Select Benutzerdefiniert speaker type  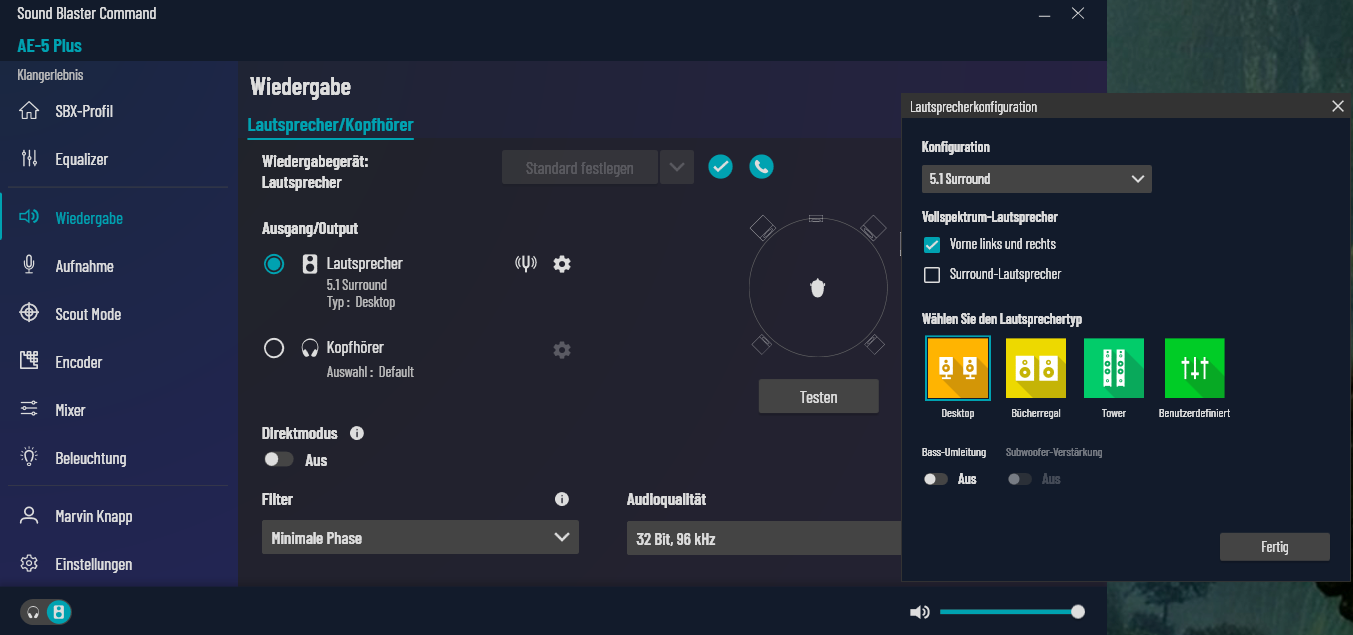click(1195, 368)
